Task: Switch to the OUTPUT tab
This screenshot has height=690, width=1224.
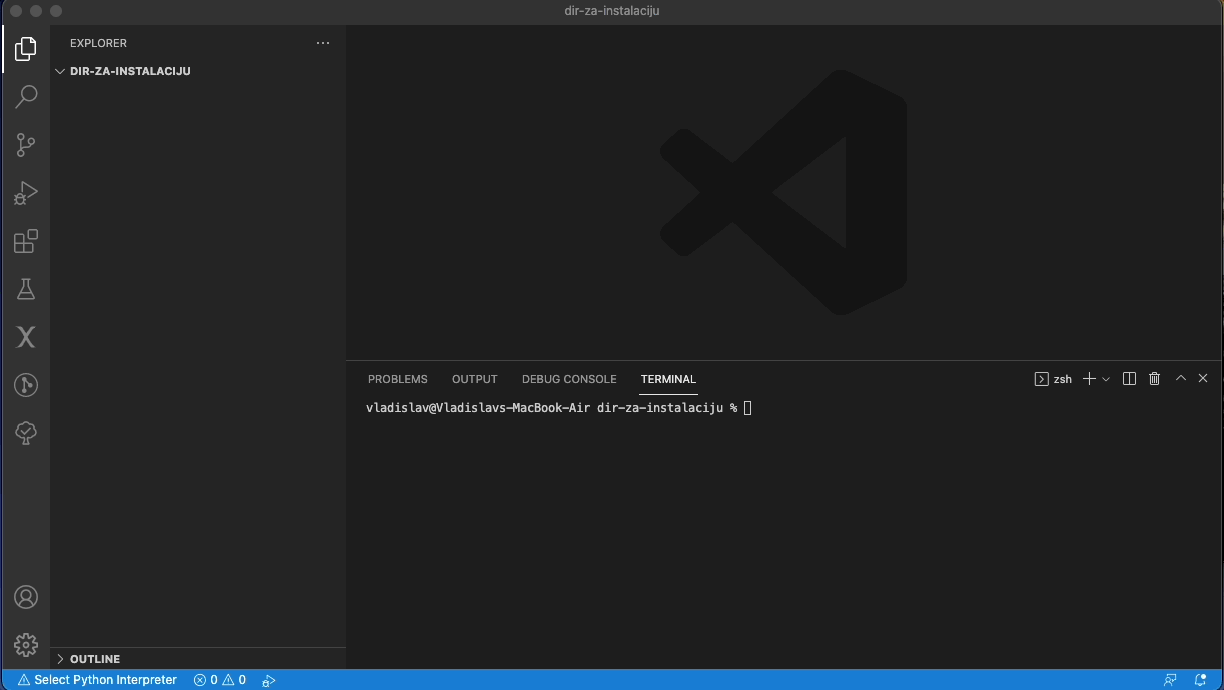Action: pyautogui.click(x=474, y=379)
